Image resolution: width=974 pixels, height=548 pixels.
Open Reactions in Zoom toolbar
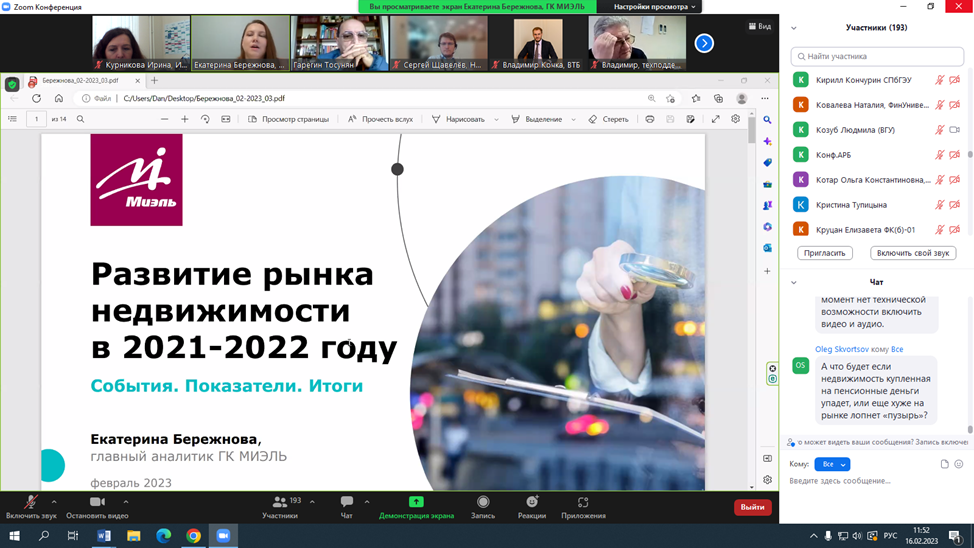(x=532, y=503)
